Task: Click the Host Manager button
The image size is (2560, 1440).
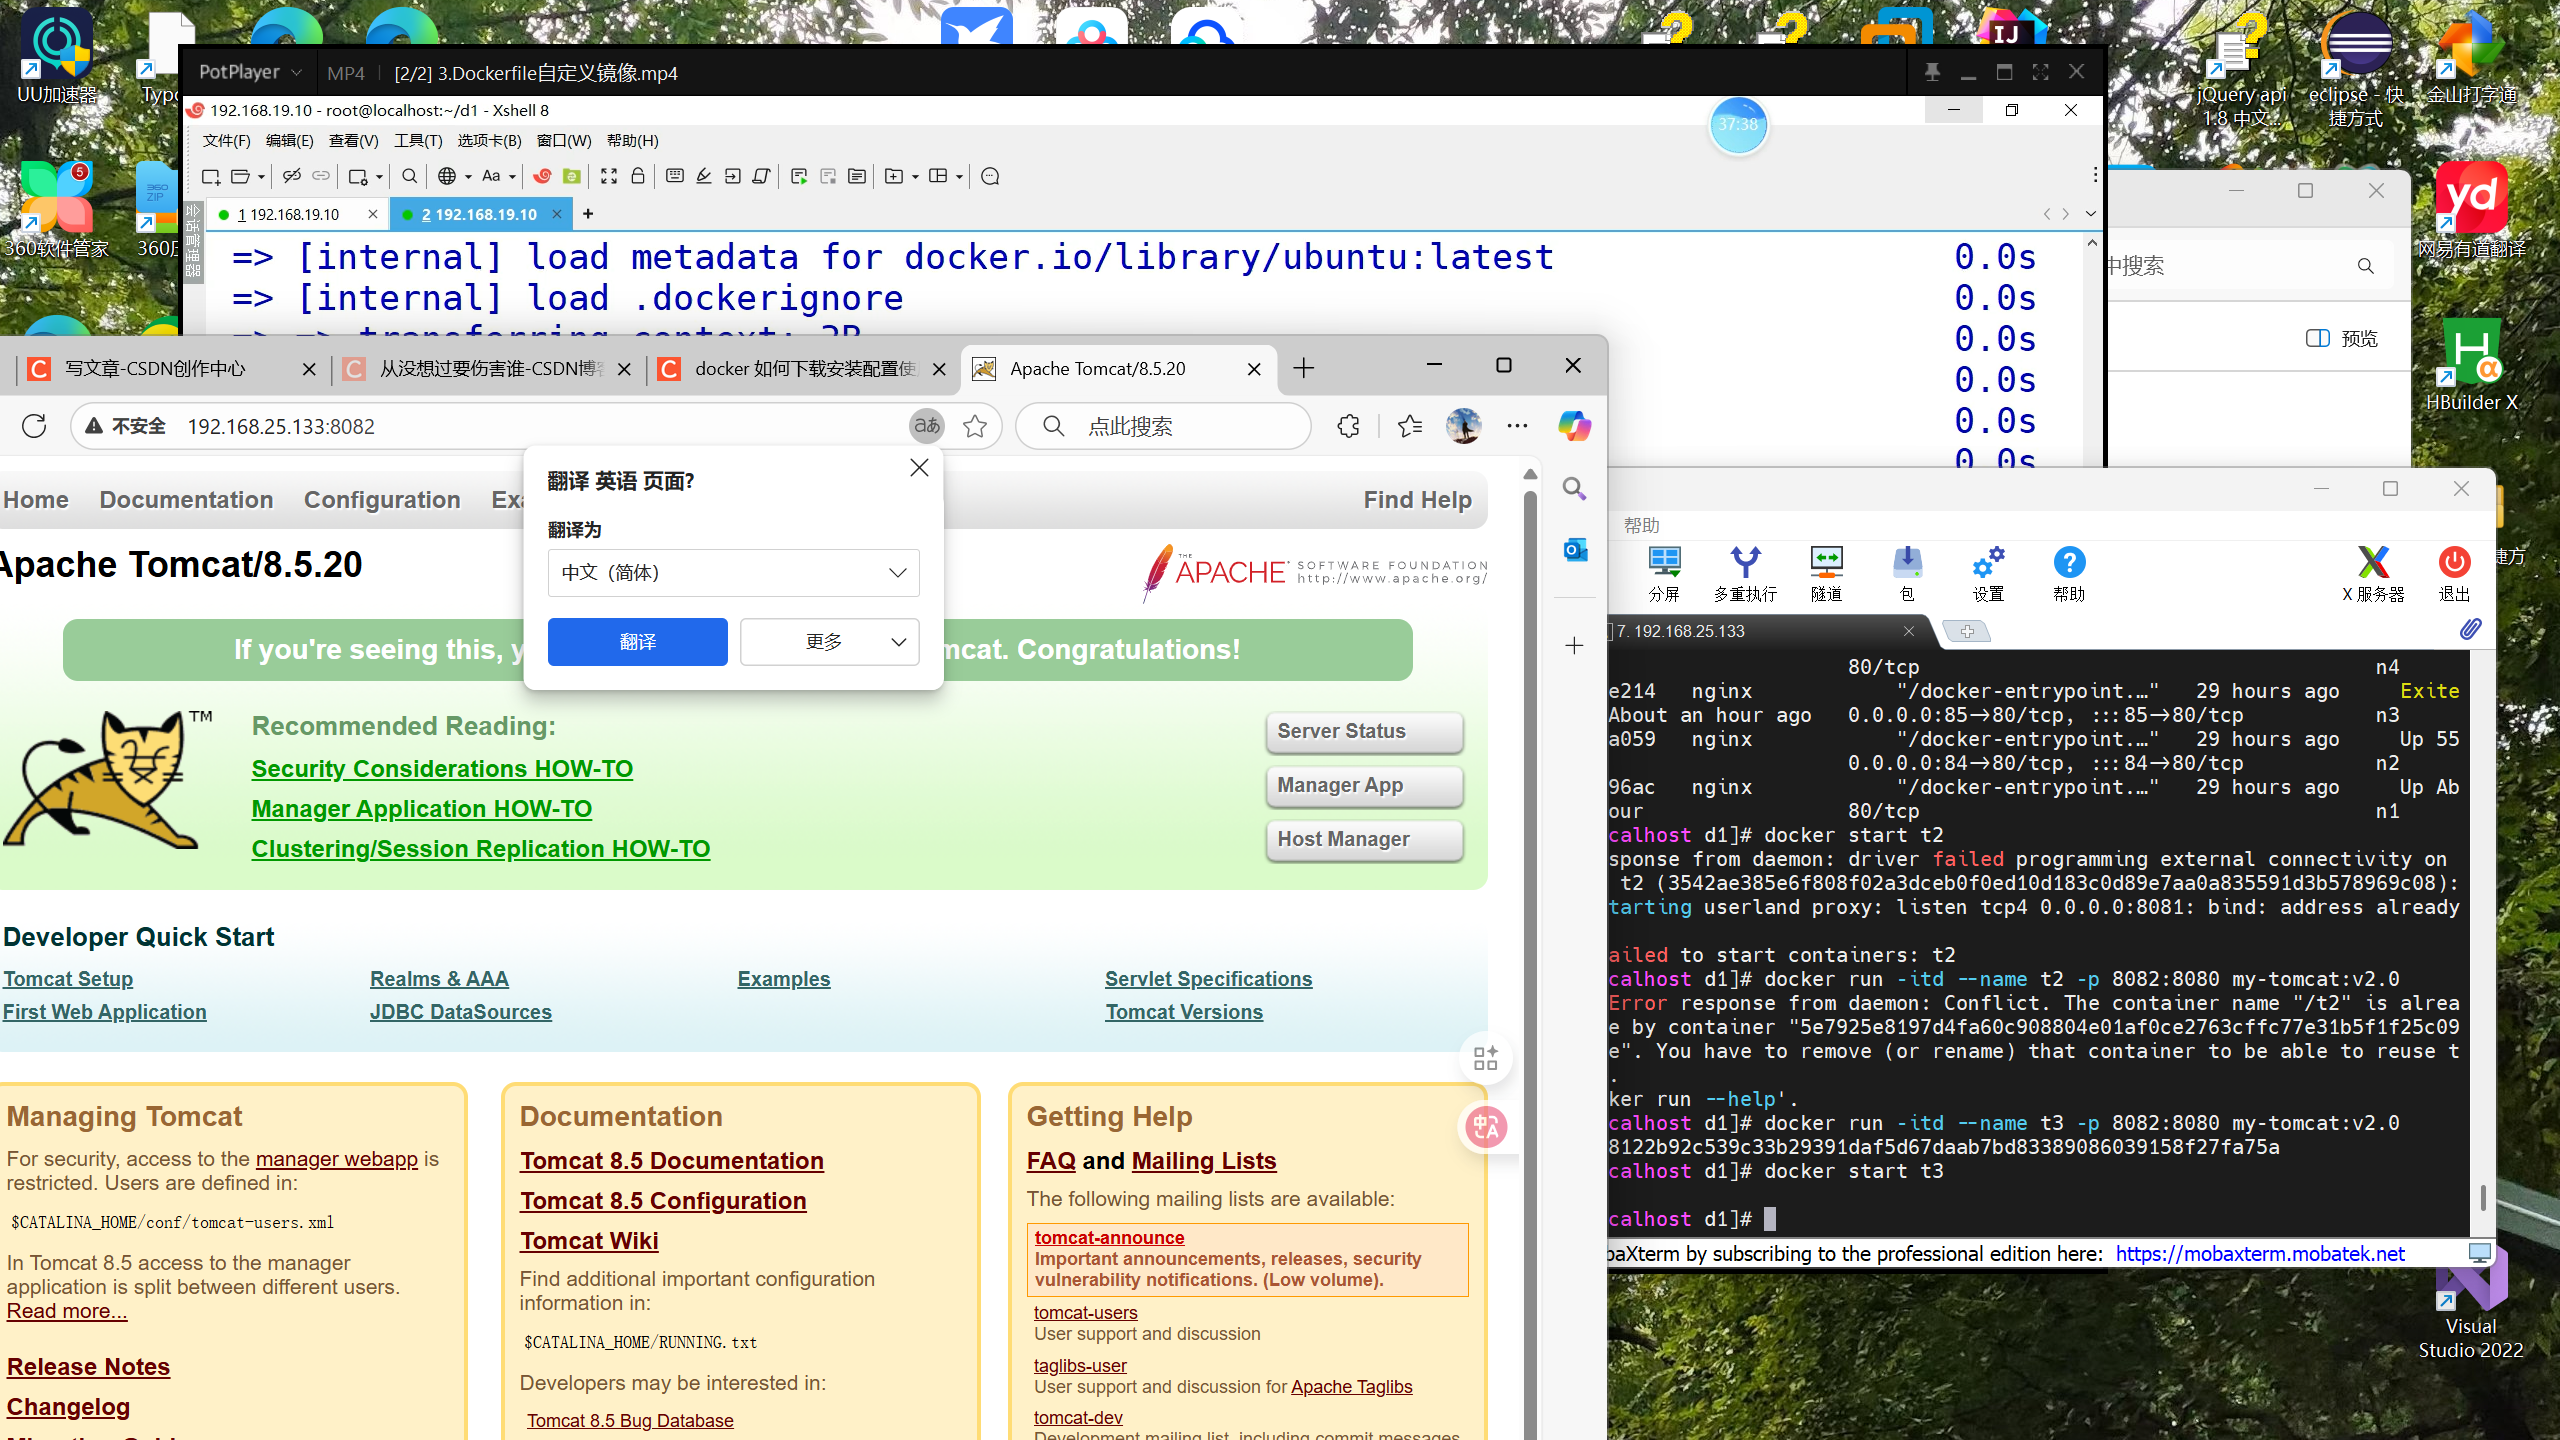Action: pos(1364,839)
